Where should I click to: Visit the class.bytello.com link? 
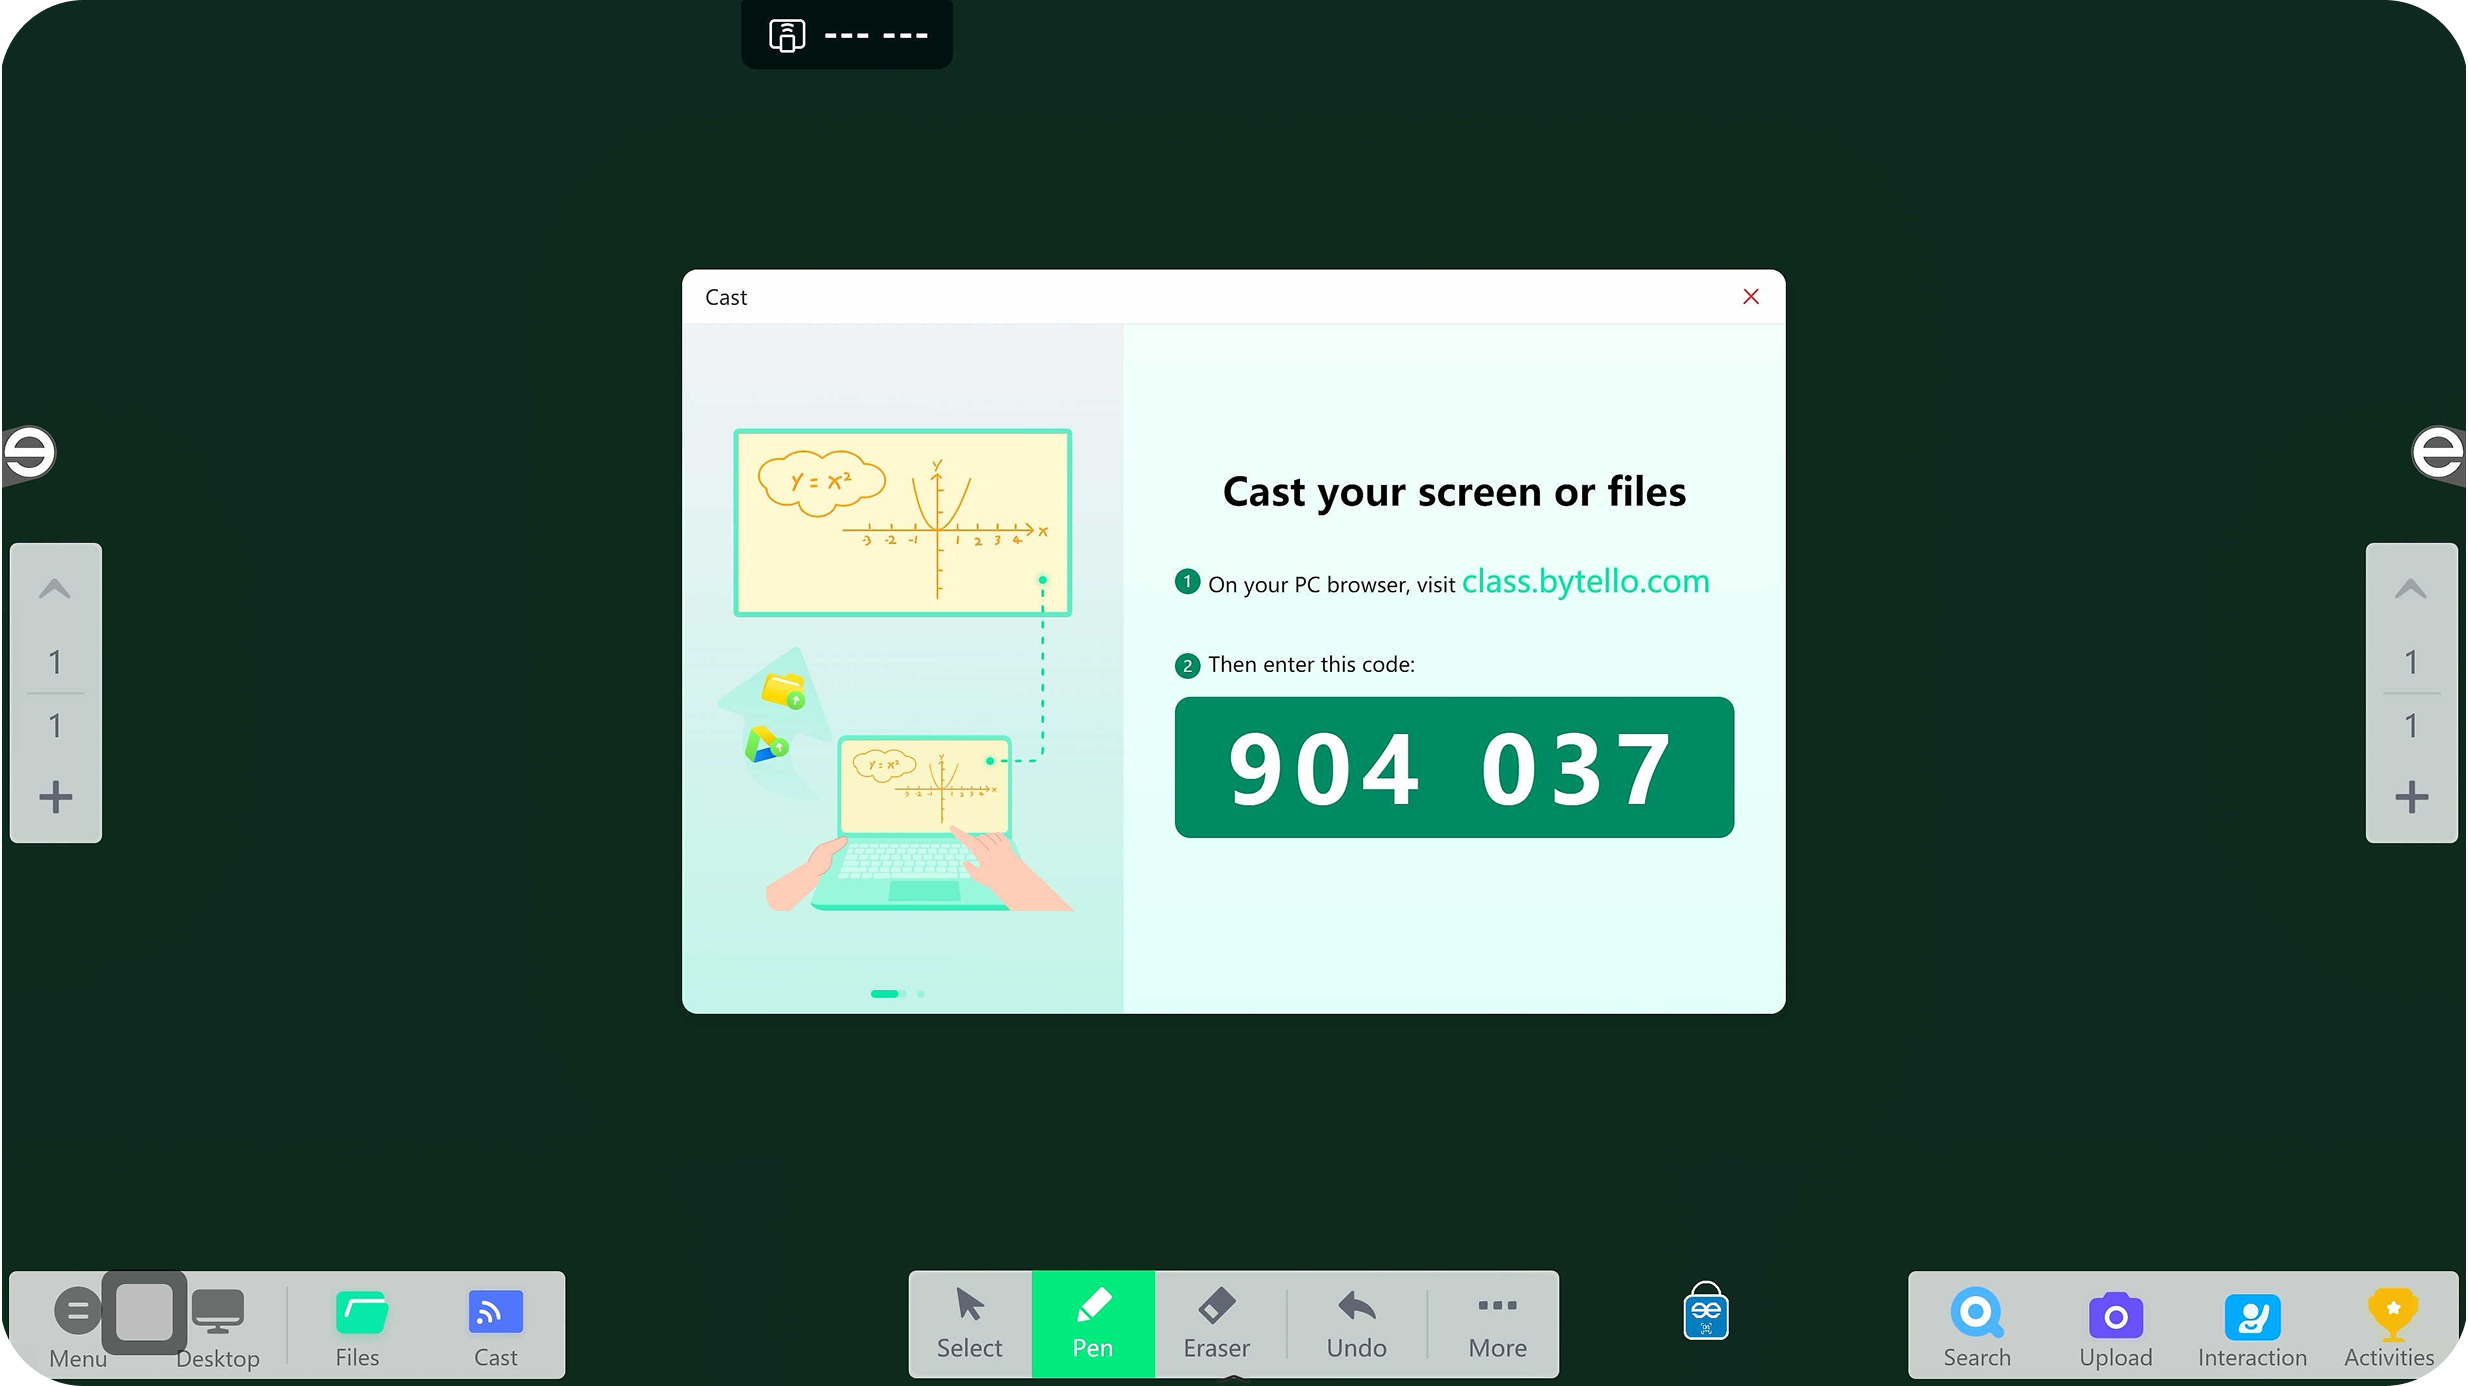1585,582
